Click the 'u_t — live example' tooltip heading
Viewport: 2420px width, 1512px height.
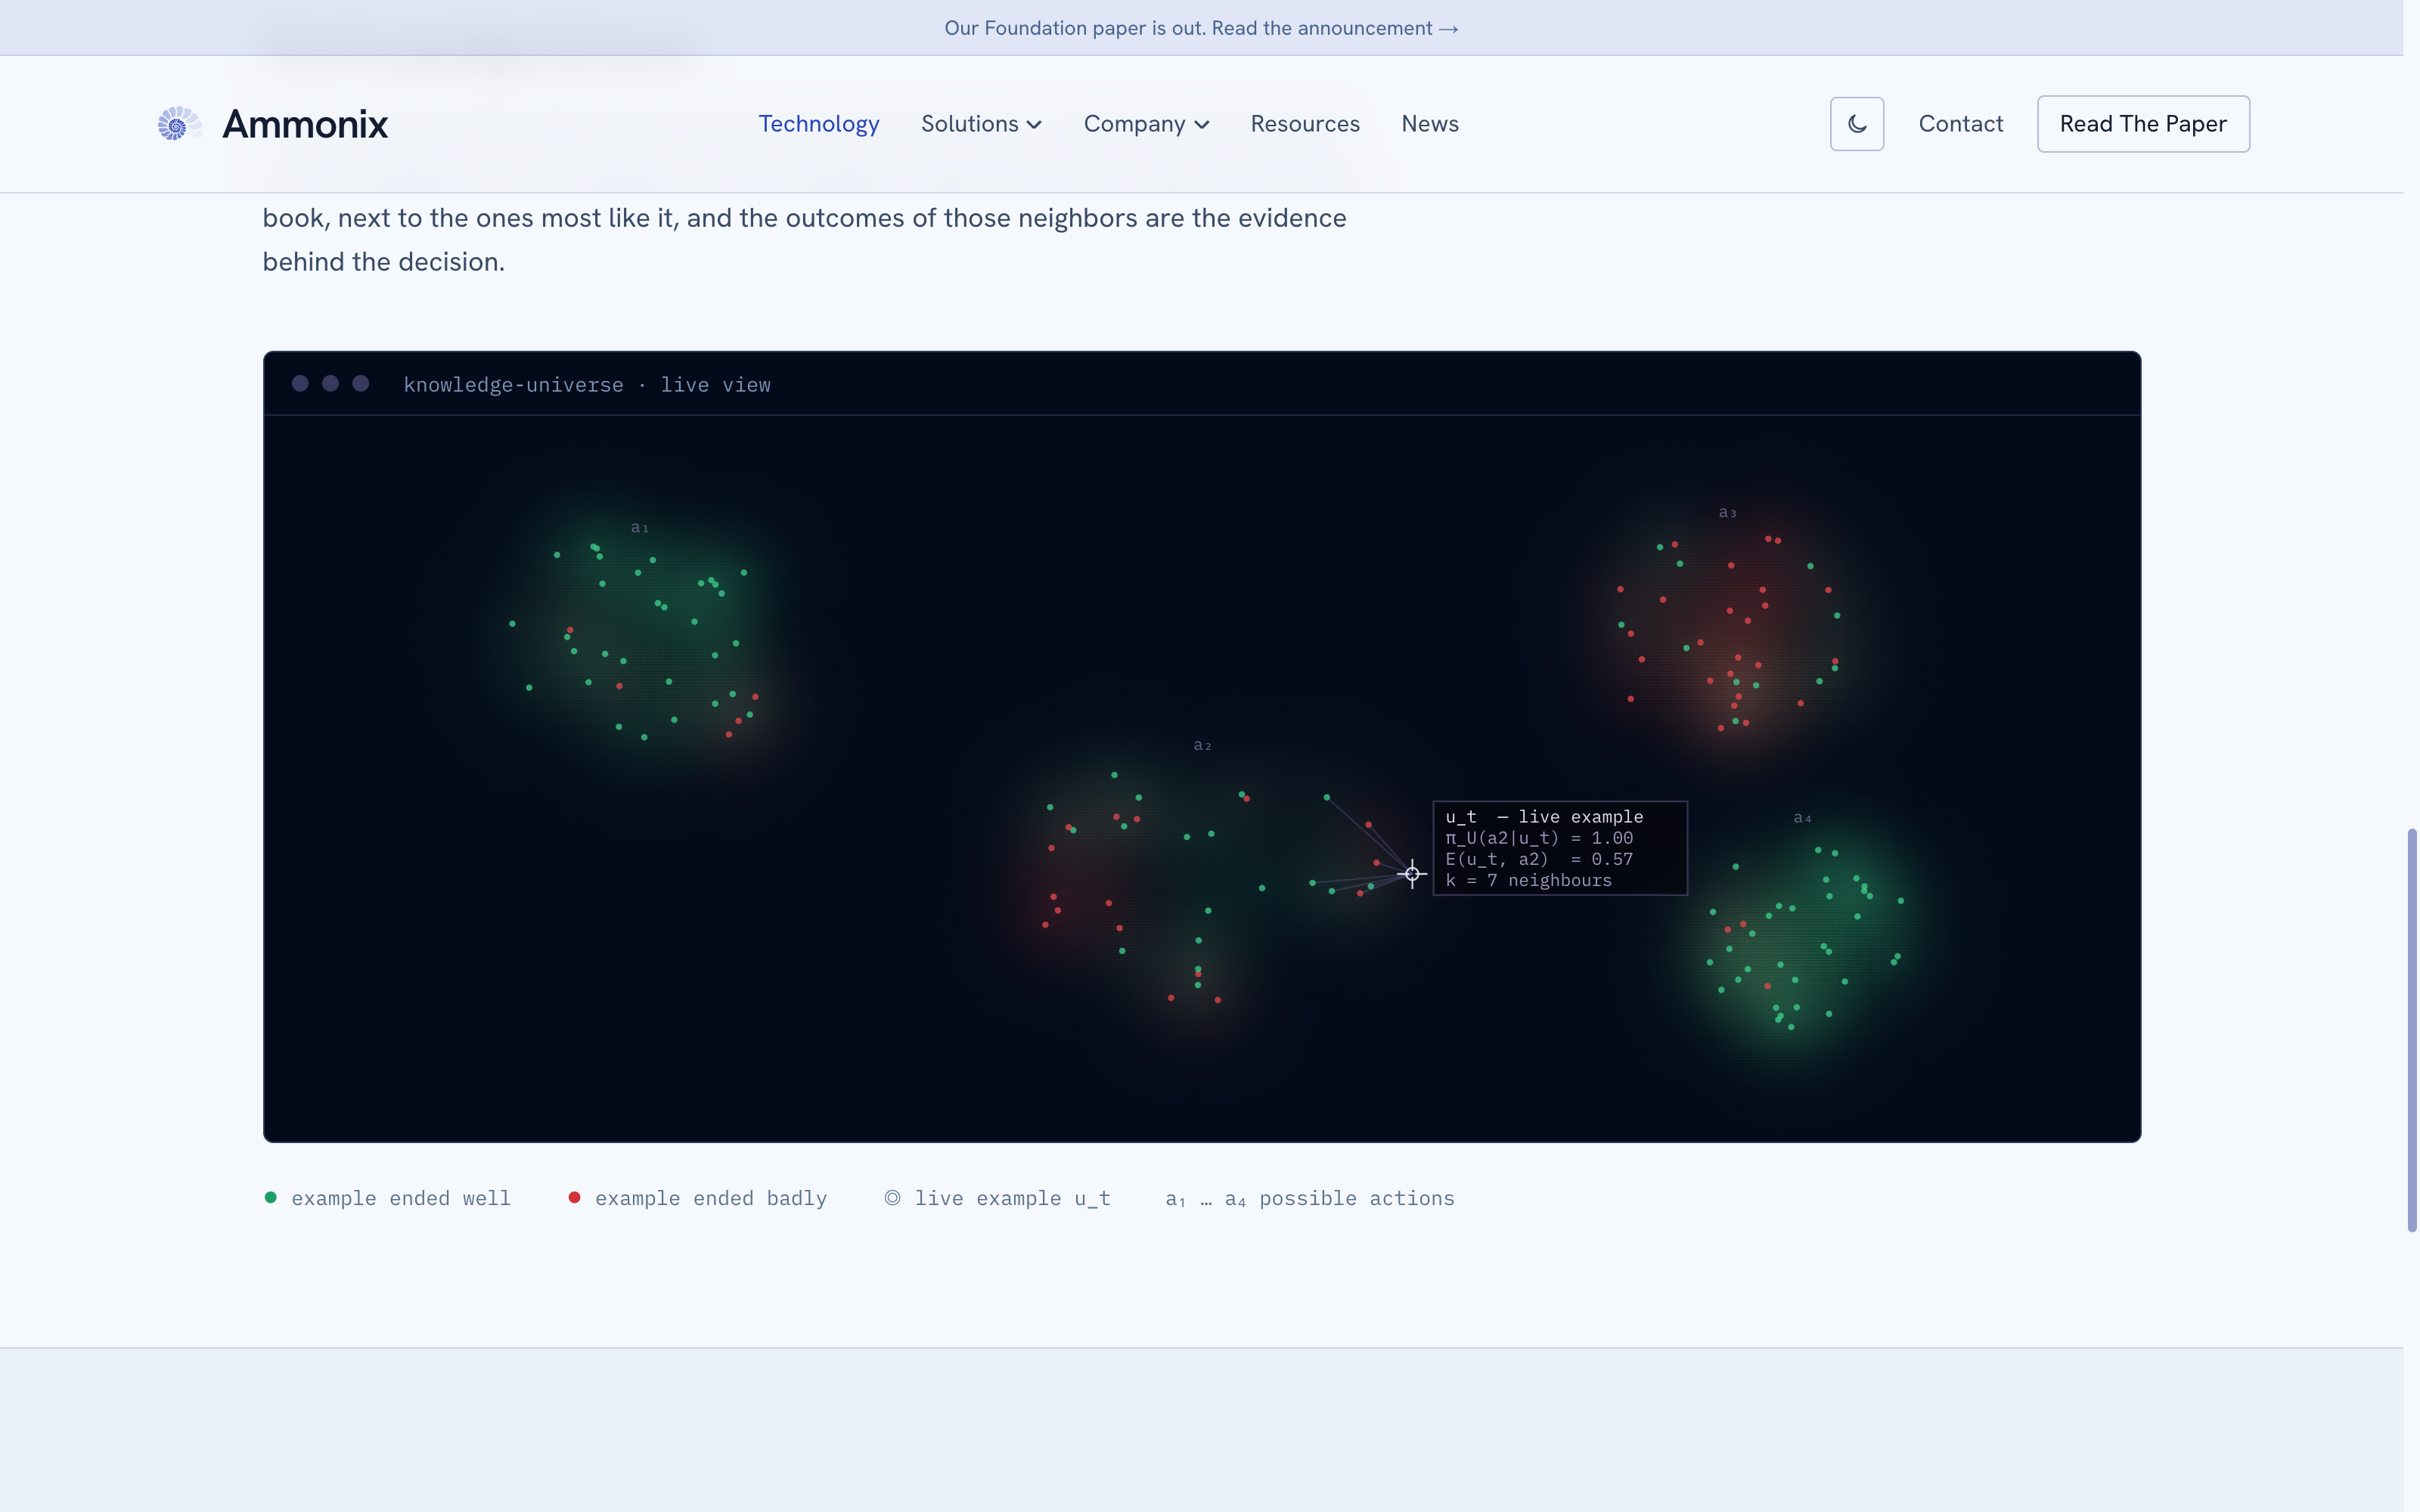pos(1544,817)
